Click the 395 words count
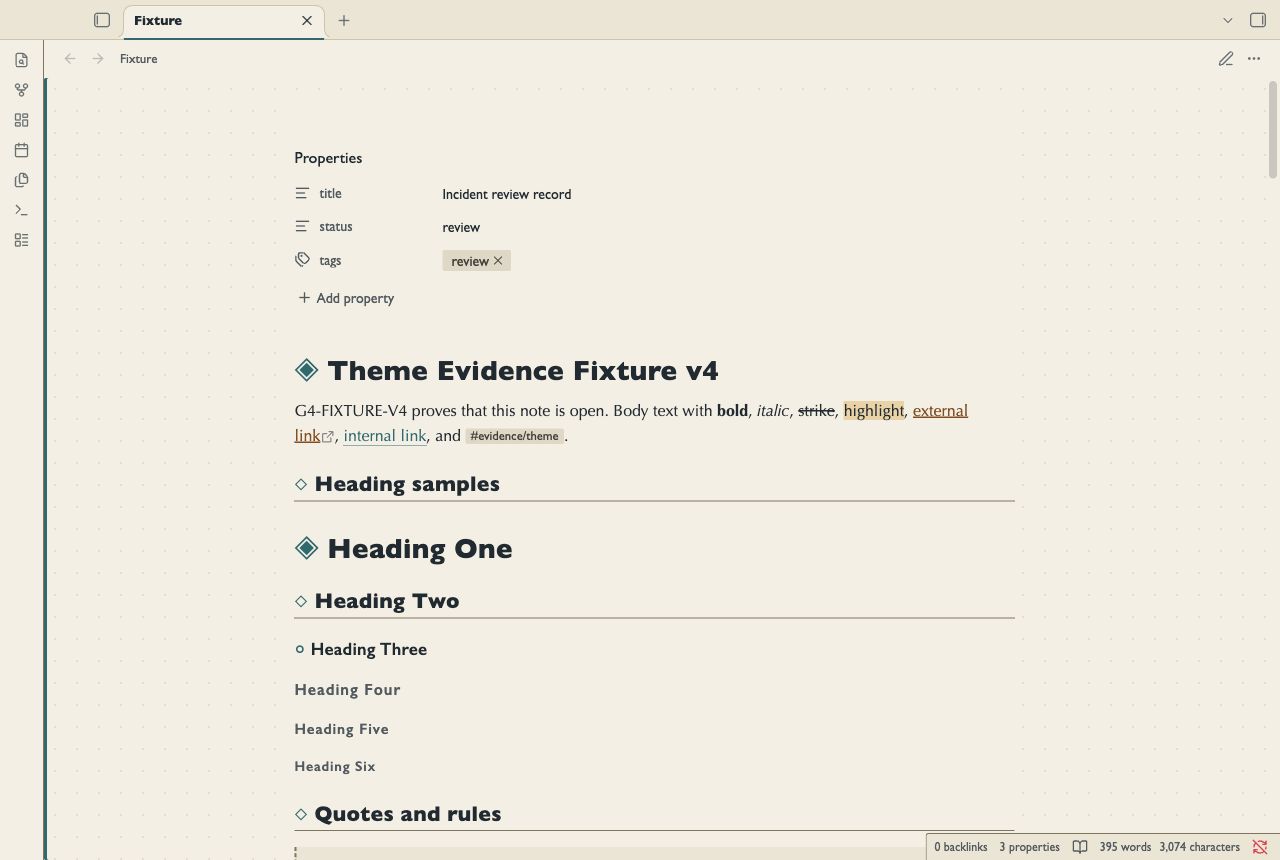This screenshot has width=1280, height=860. (1125, 847)
